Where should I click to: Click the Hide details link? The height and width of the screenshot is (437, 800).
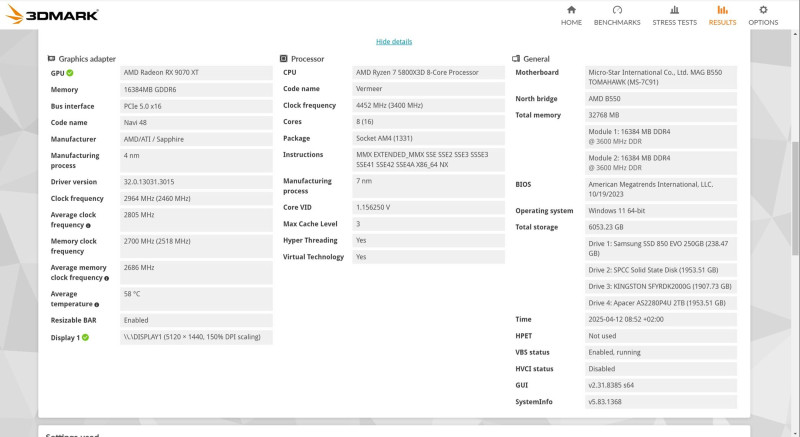394,41
